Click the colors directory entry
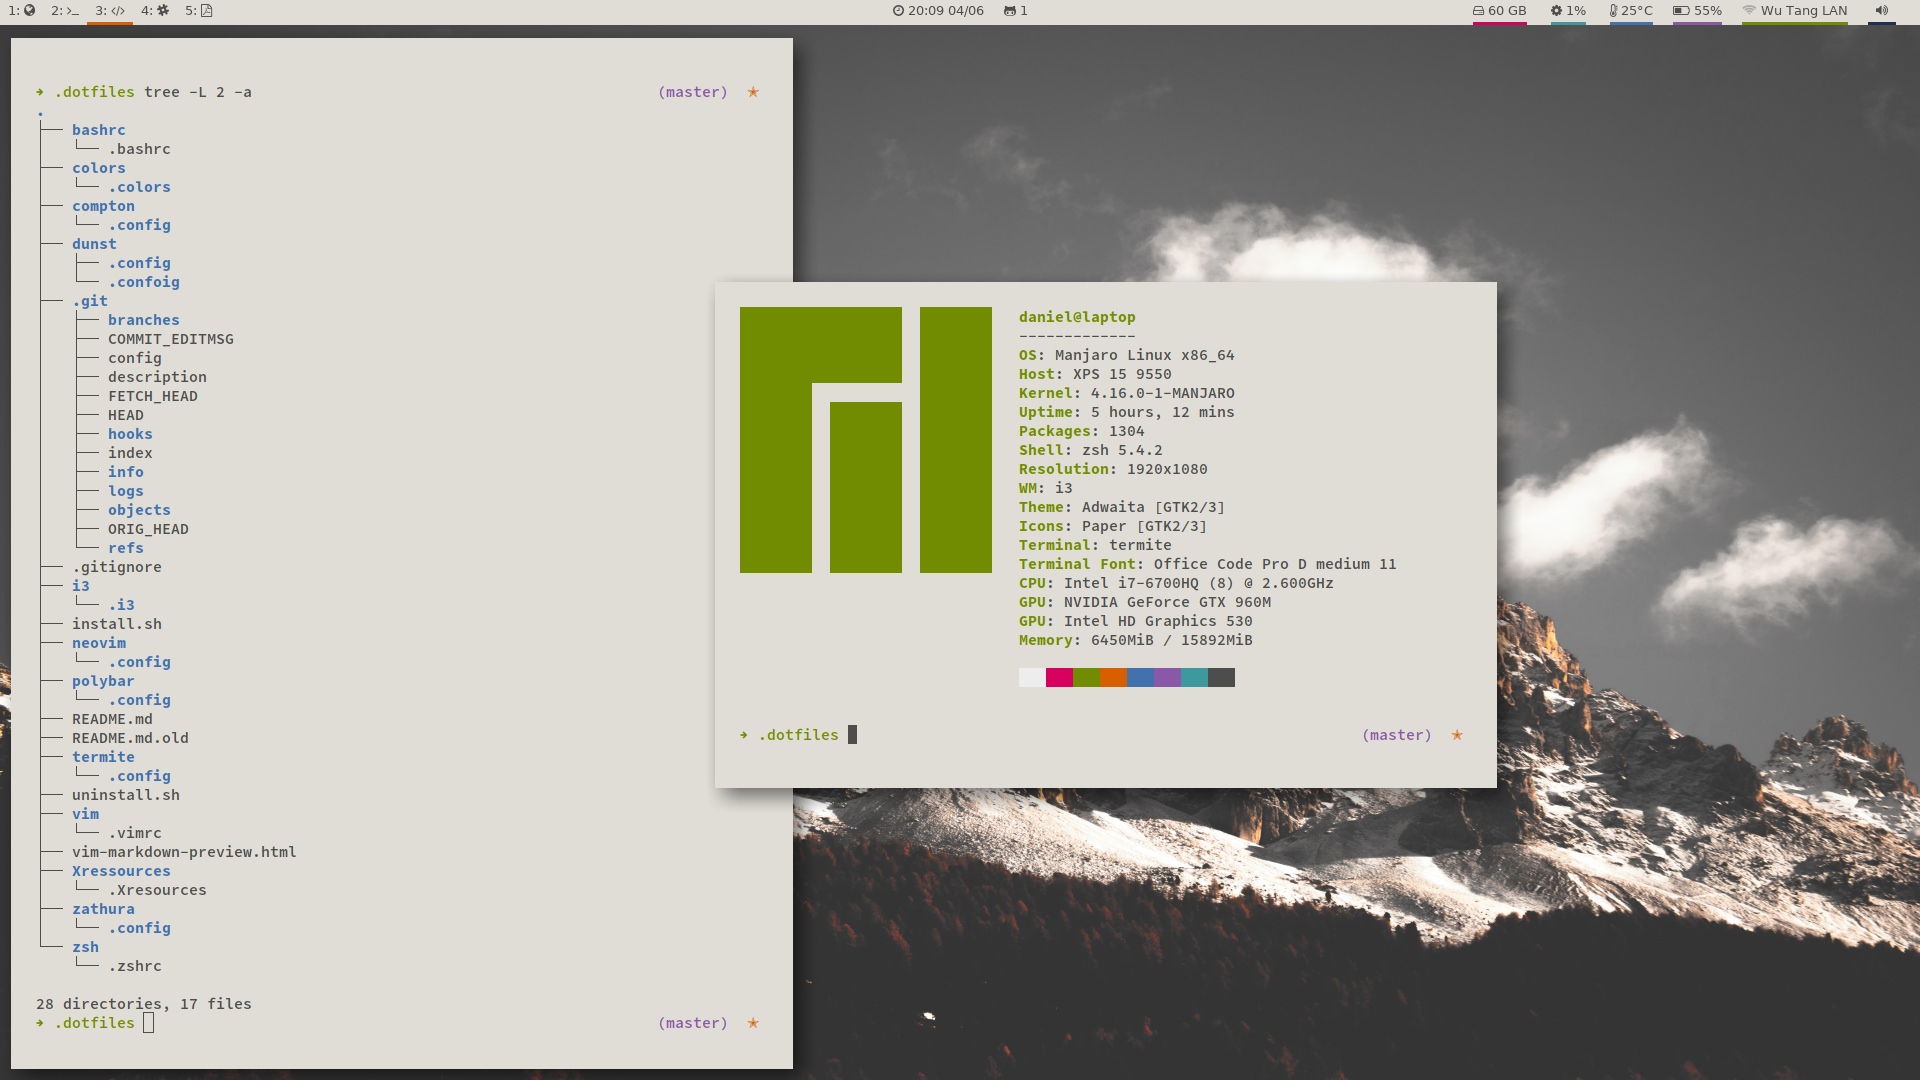The width and height of the screenshot is (1920, 1080). click(98, 168)
